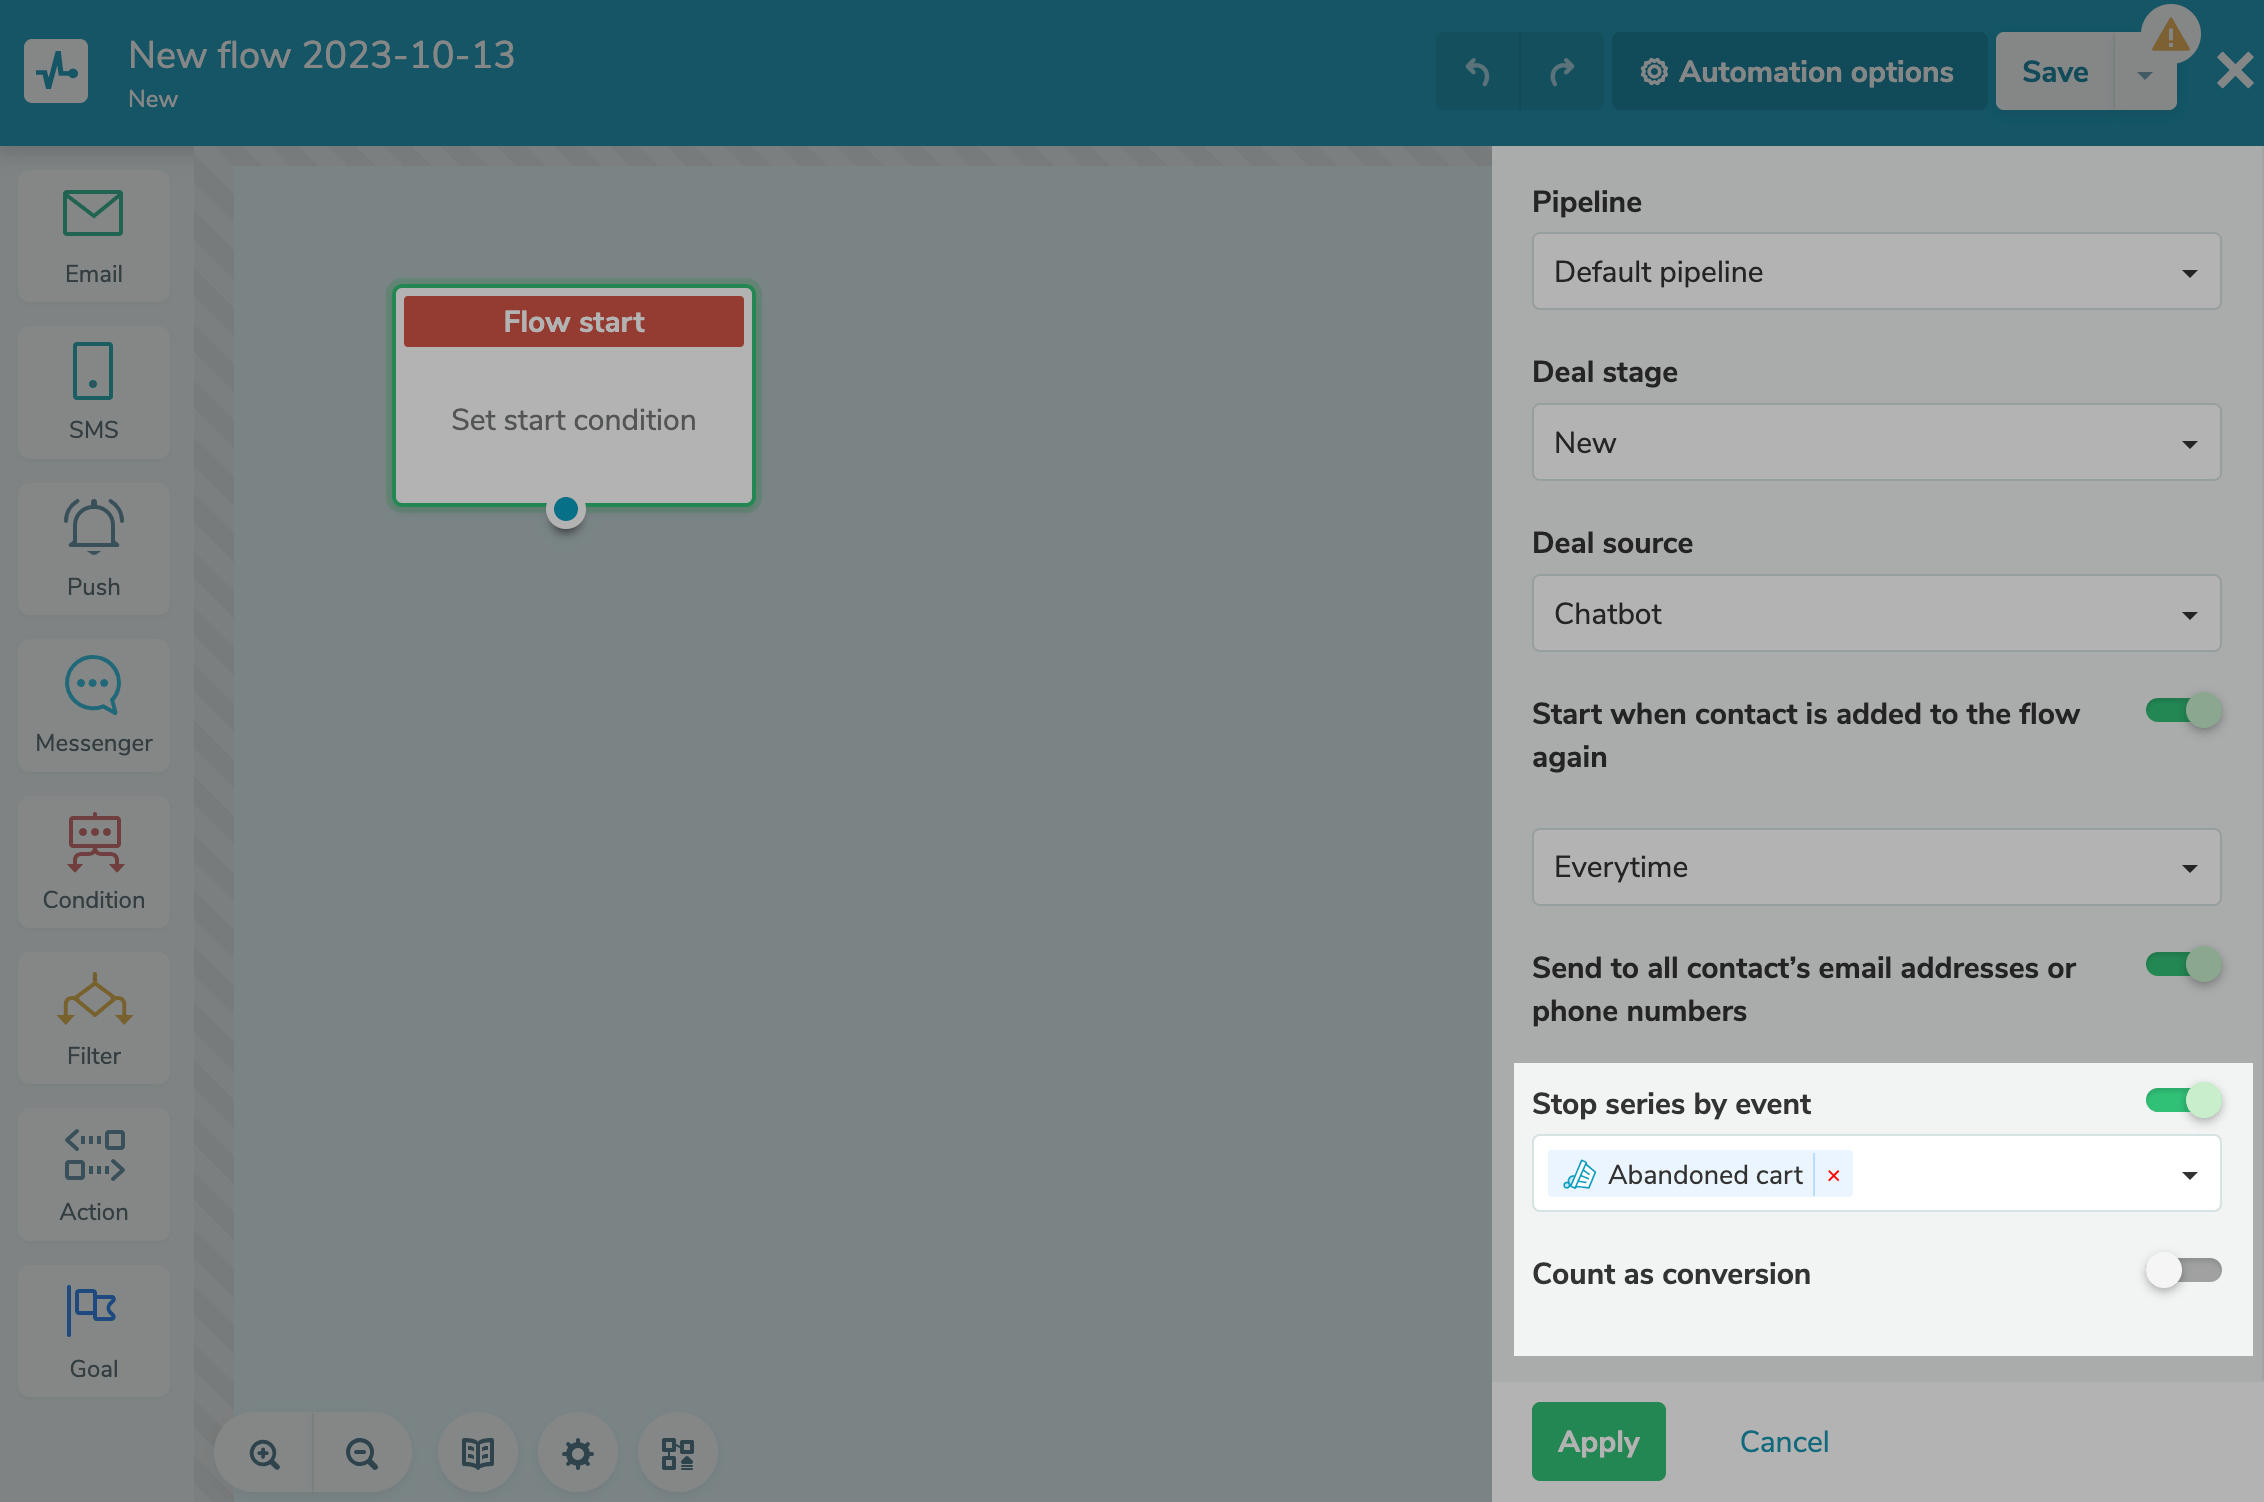Open Automation options menu
The height and width of the screenshot is (1502, 2264).
tap(1798, 72)
